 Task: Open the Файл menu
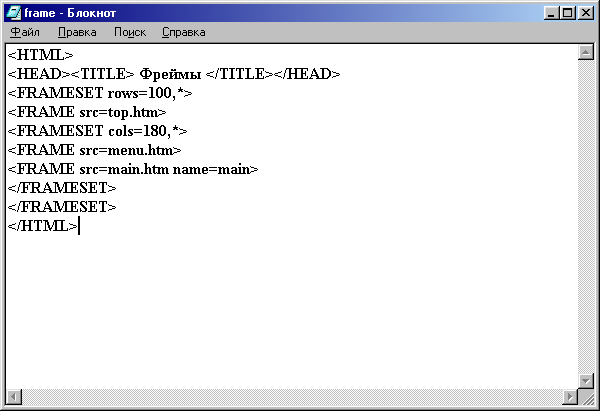(x=25, y=32)
